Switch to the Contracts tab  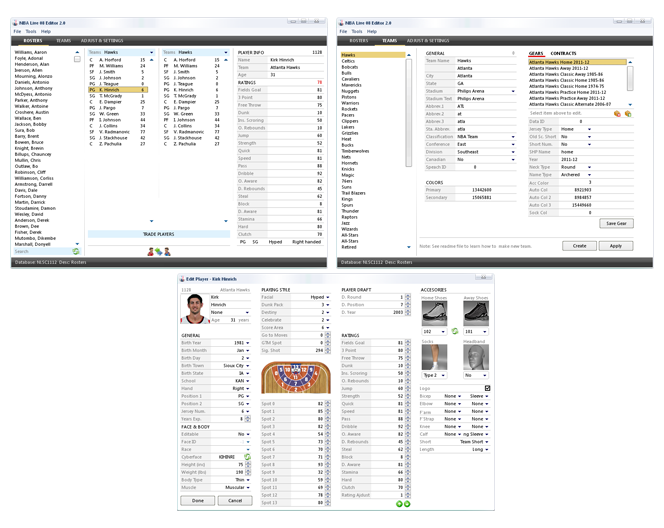563,53
